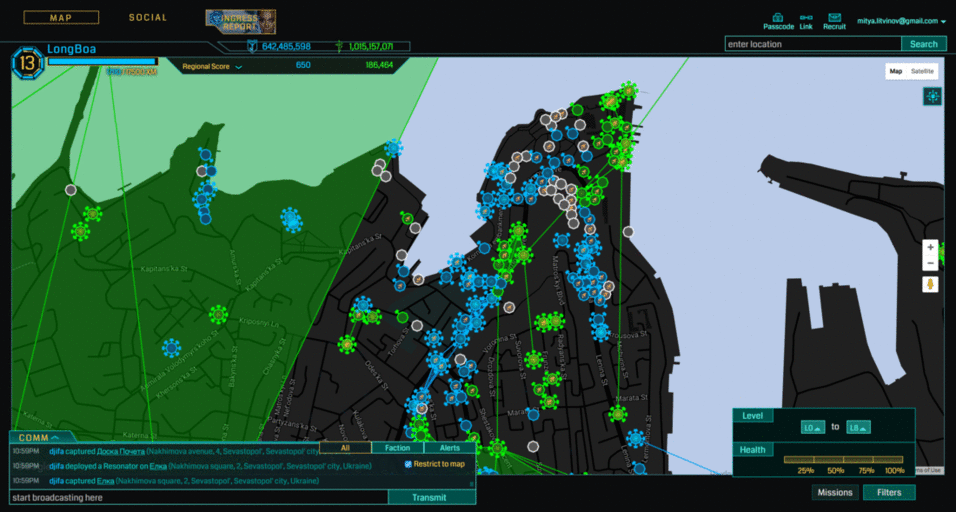Click the Health filter label
This screenshot has width=956, height=512.
(752, 450)
